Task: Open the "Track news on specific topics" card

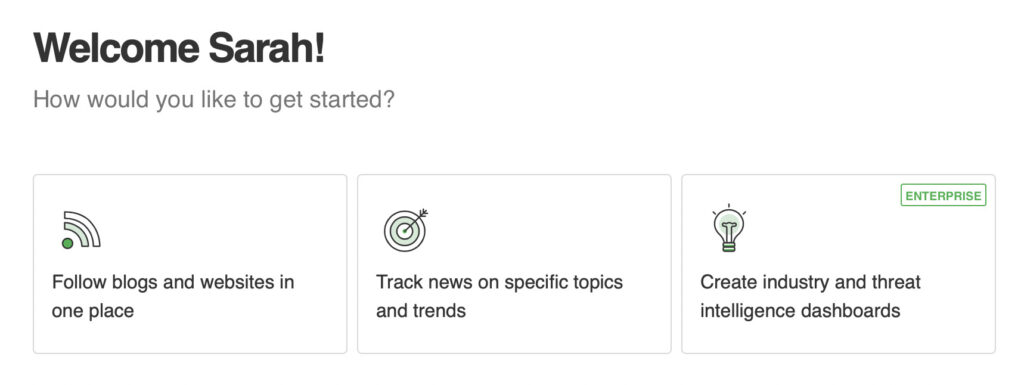Action: click(514, 264)
